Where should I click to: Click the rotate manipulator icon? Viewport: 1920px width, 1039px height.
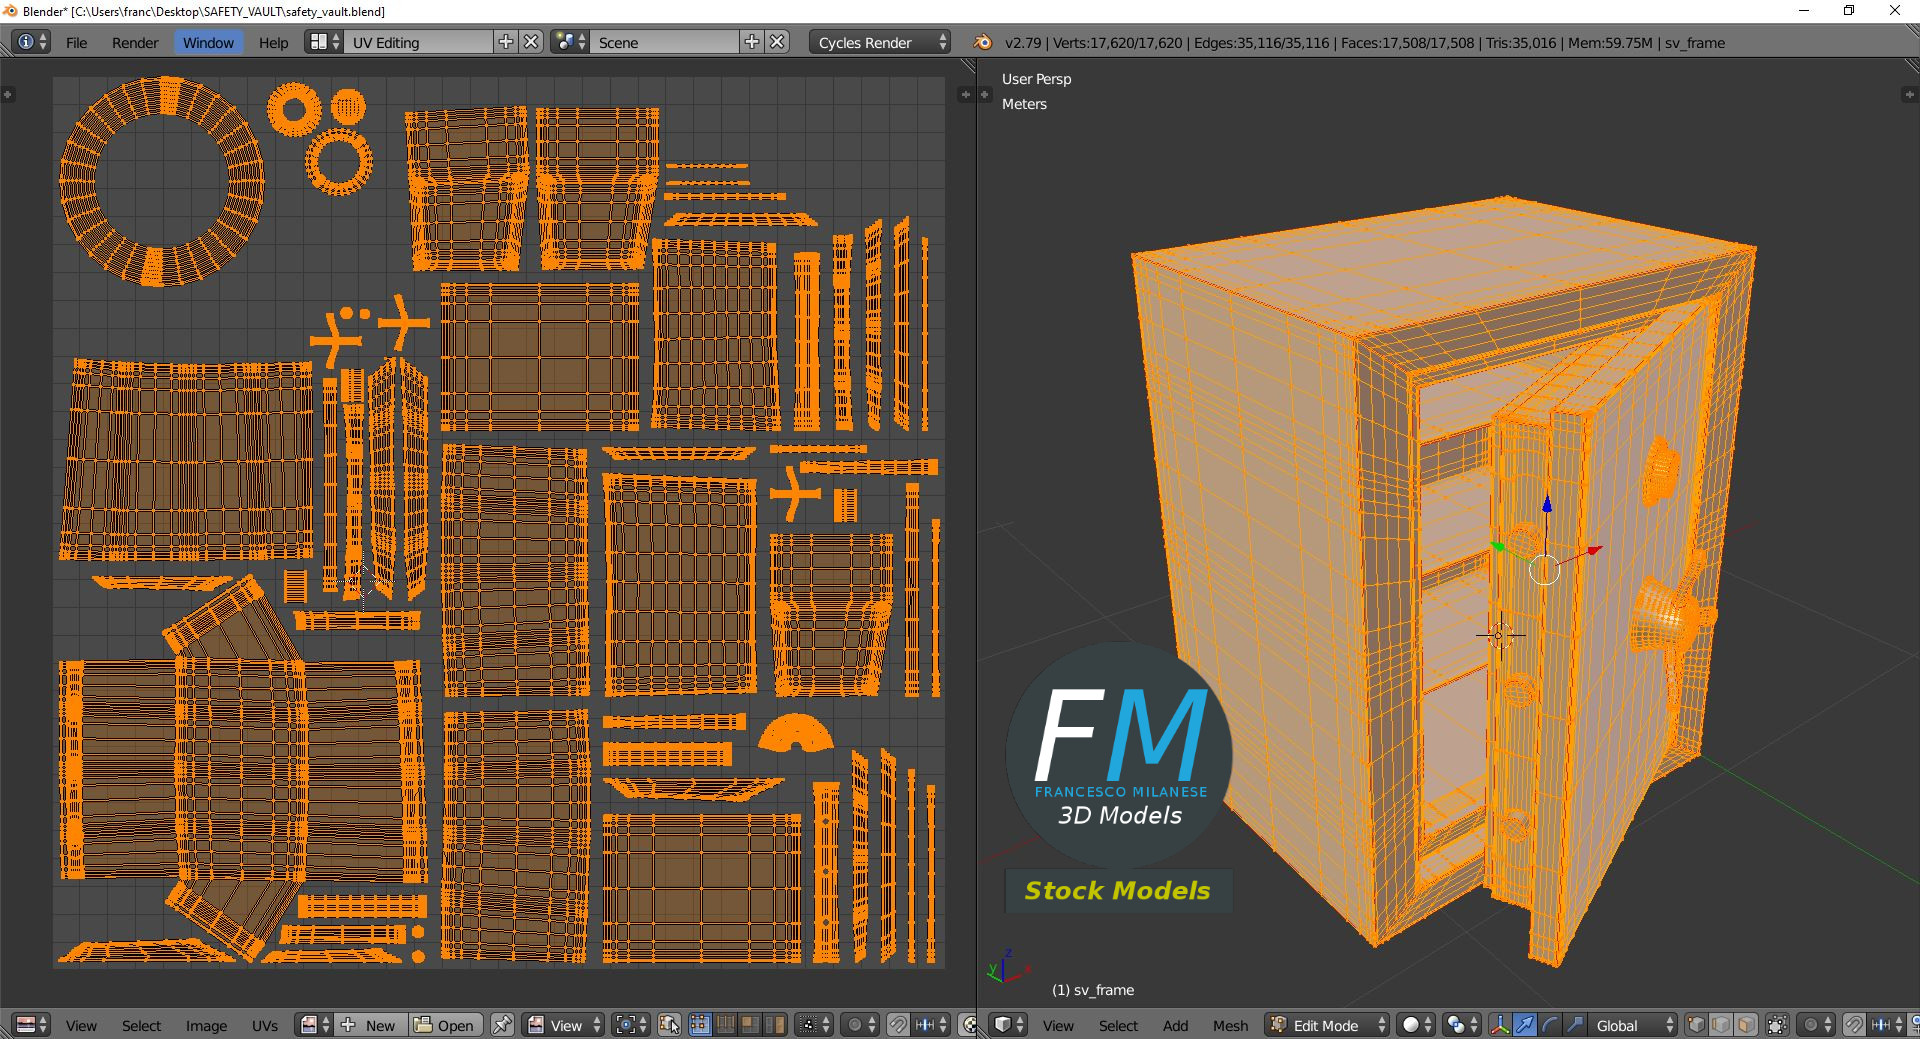pos(1549,1025)
